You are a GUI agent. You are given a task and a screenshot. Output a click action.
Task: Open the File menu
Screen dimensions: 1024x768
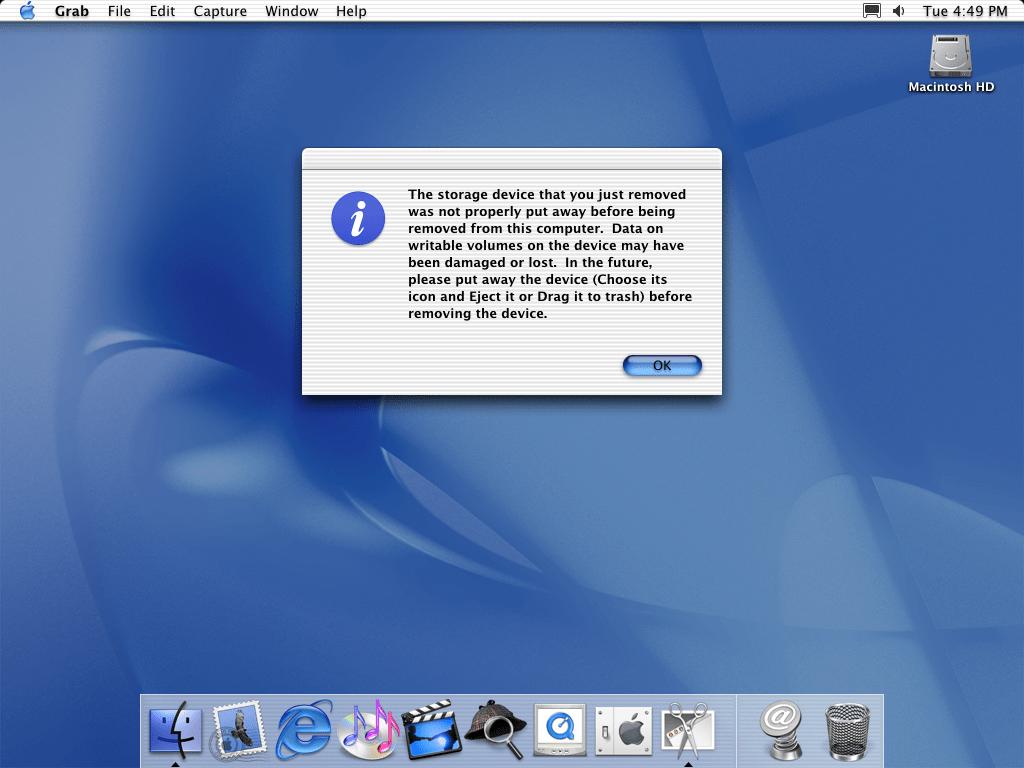pyautogui.click(x=119, y=11)
